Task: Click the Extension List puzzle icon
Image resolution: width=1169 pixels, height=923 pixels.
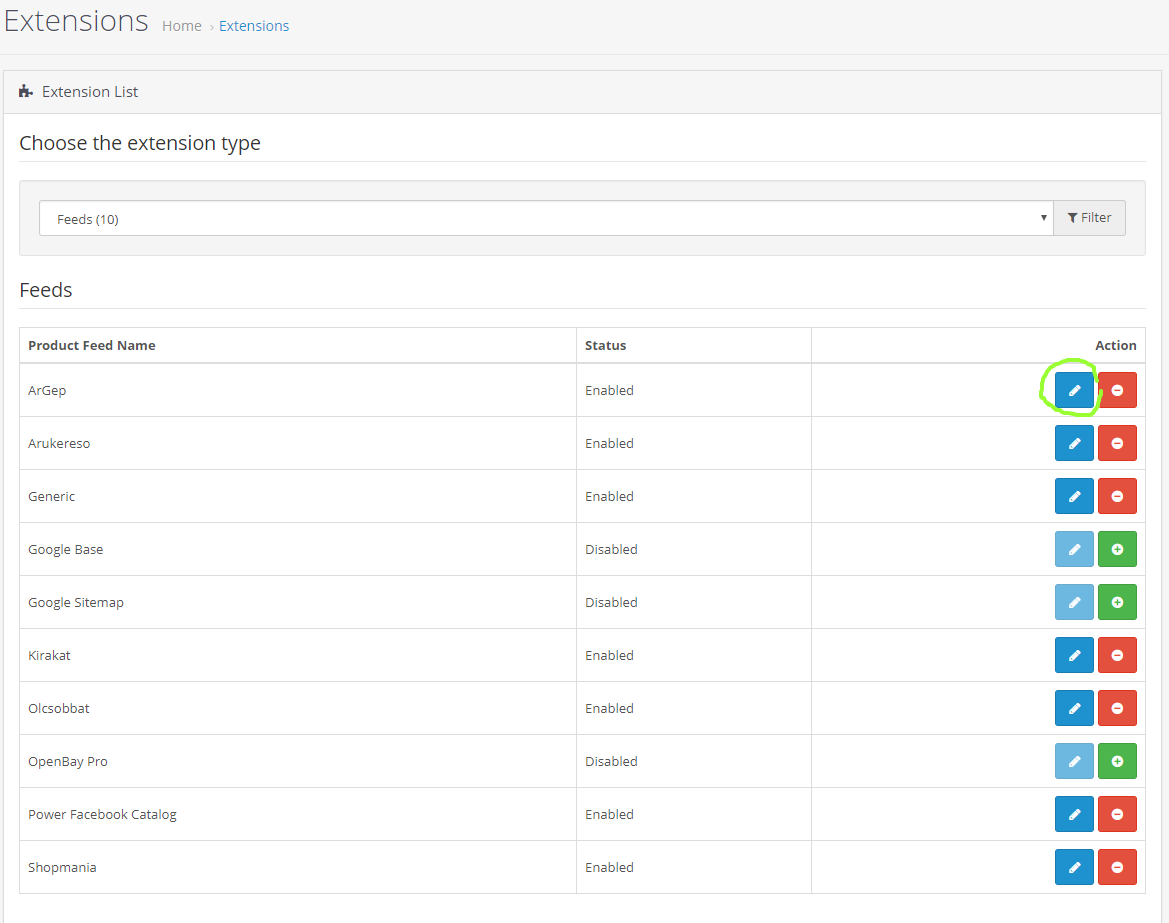Action: click(25, 91)
